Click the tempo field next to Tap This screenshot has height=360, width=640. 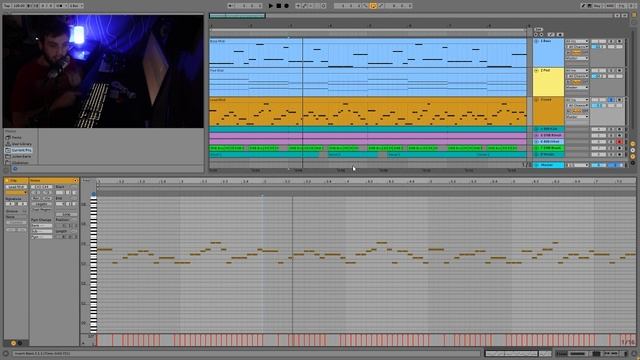click(19, 6)
